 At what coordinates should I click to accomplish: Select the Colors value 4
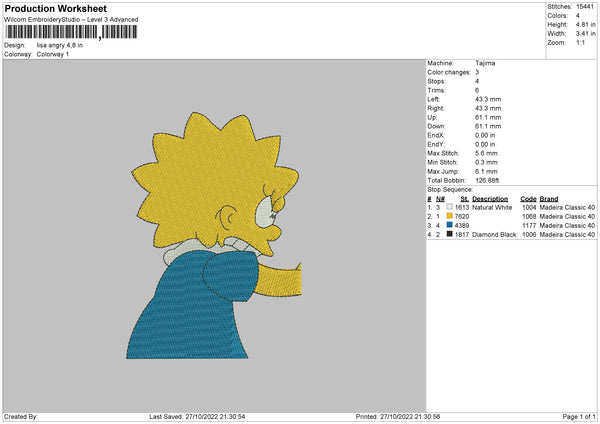(x=577, y=16)
